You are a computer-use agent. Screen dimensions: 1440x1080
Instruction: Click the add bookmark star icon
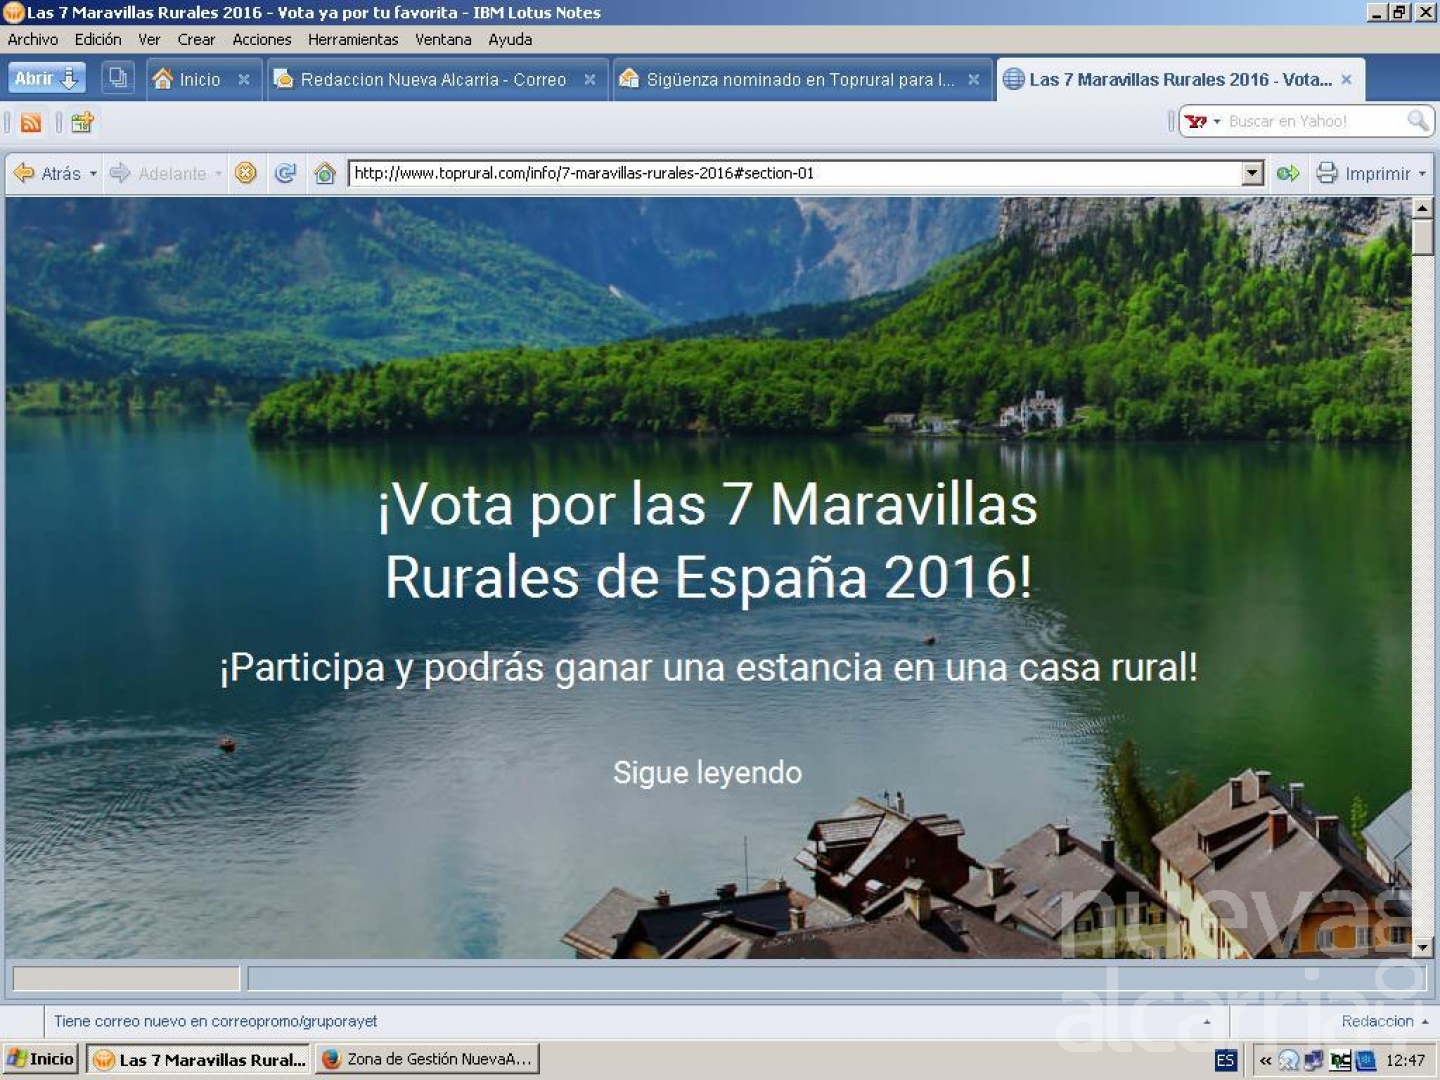82,122
